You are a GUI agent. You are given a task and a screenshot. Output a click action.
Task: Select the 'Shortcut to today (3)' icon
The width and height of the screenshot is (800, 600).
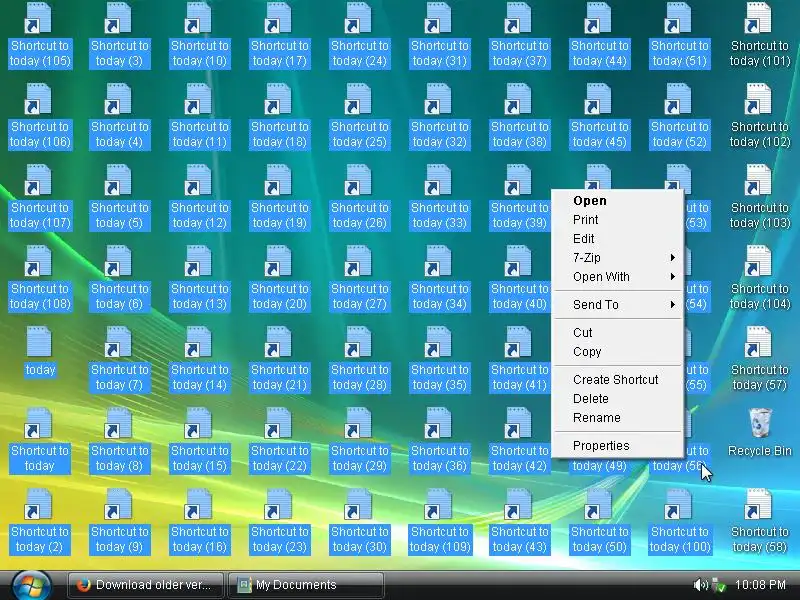[x=120, y=36]
